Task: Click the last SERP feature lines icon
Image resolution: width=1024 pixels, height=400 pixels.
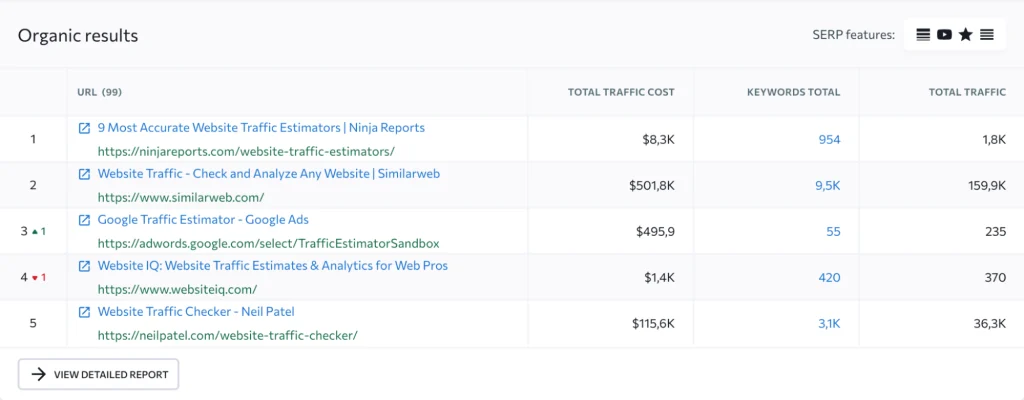Action: [x=987, y=35]
